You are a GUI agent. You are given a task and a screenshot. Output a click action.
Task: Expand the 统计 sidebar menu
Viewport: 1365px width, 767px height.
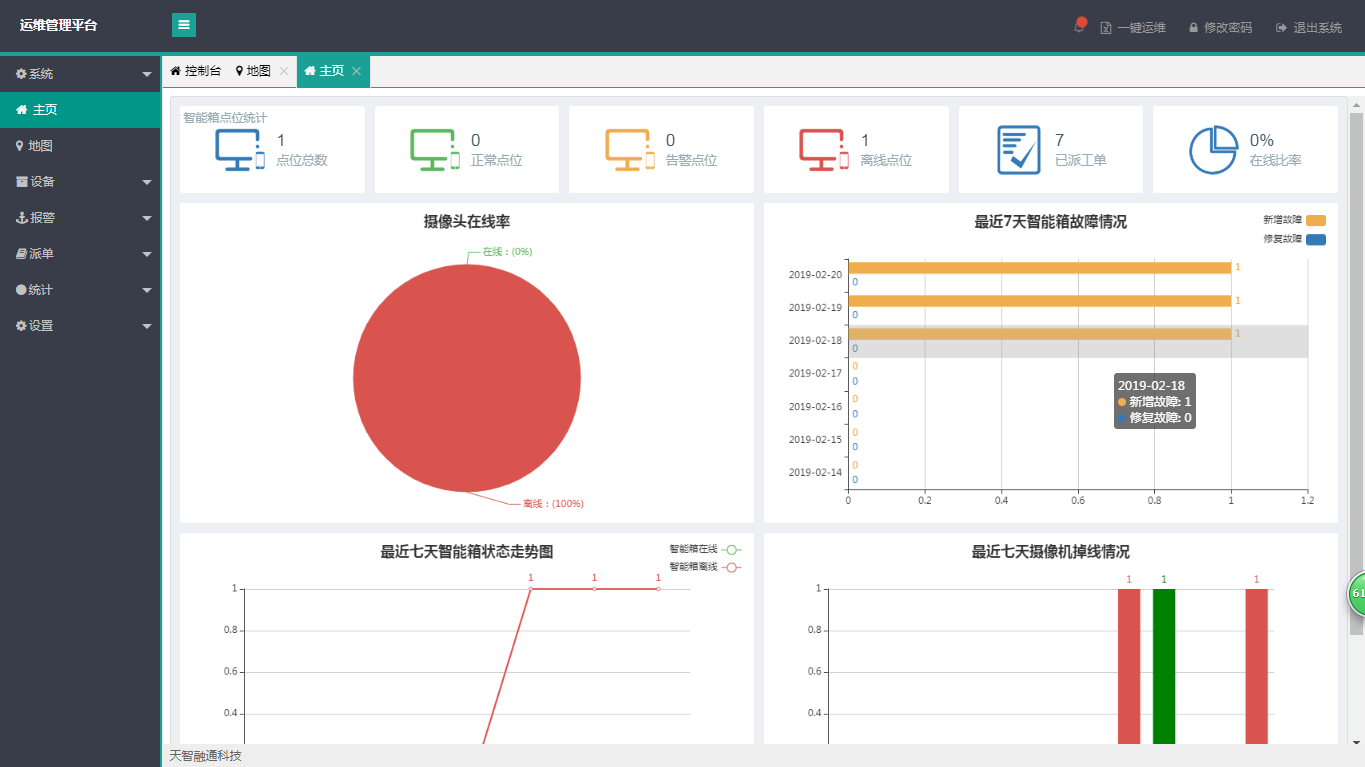[80, 290]
